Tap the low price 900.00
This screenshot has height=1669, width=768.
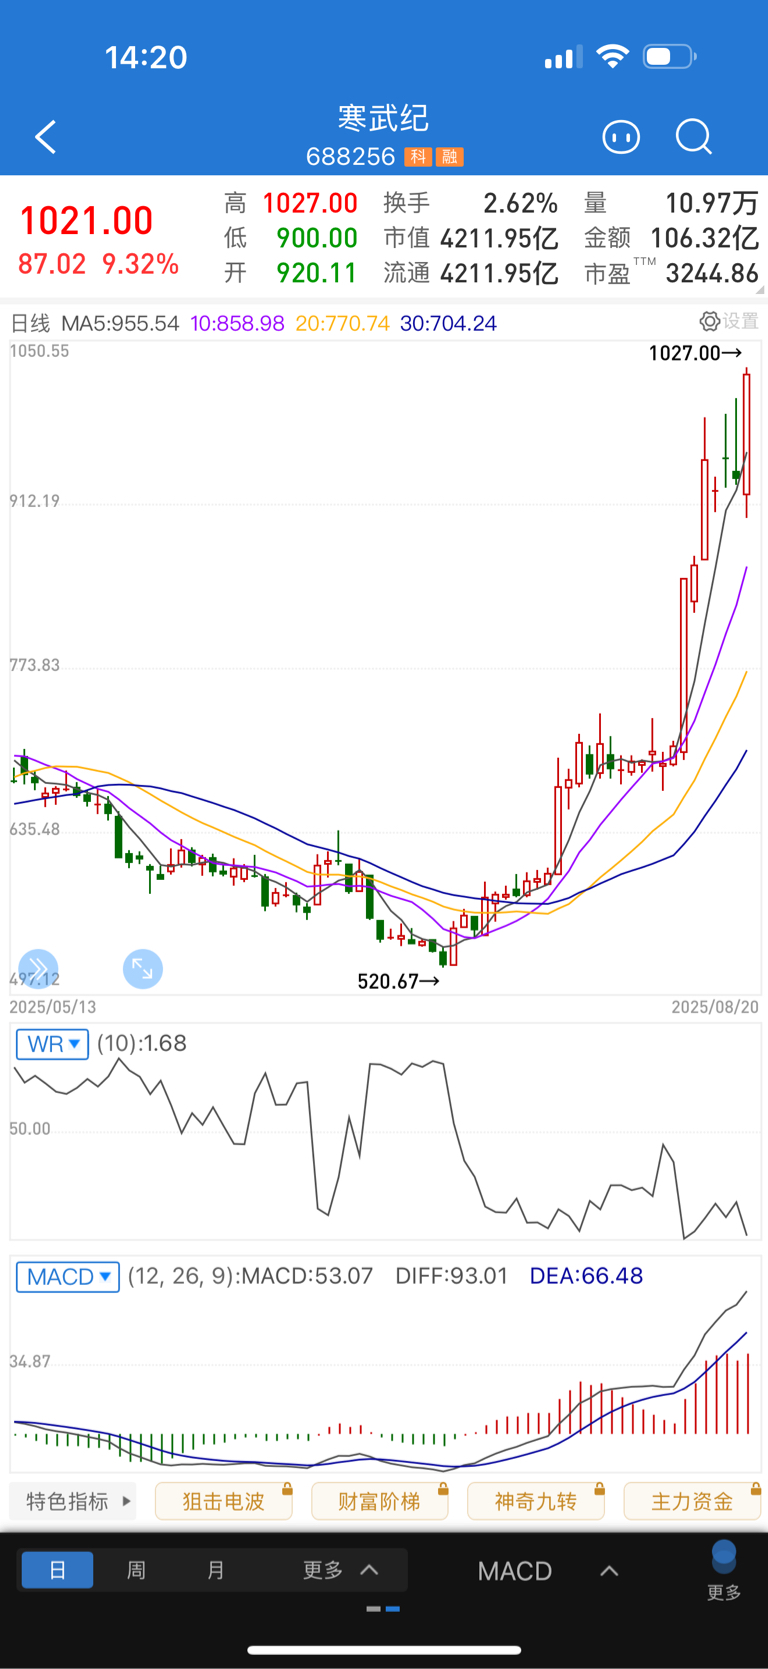317,238
